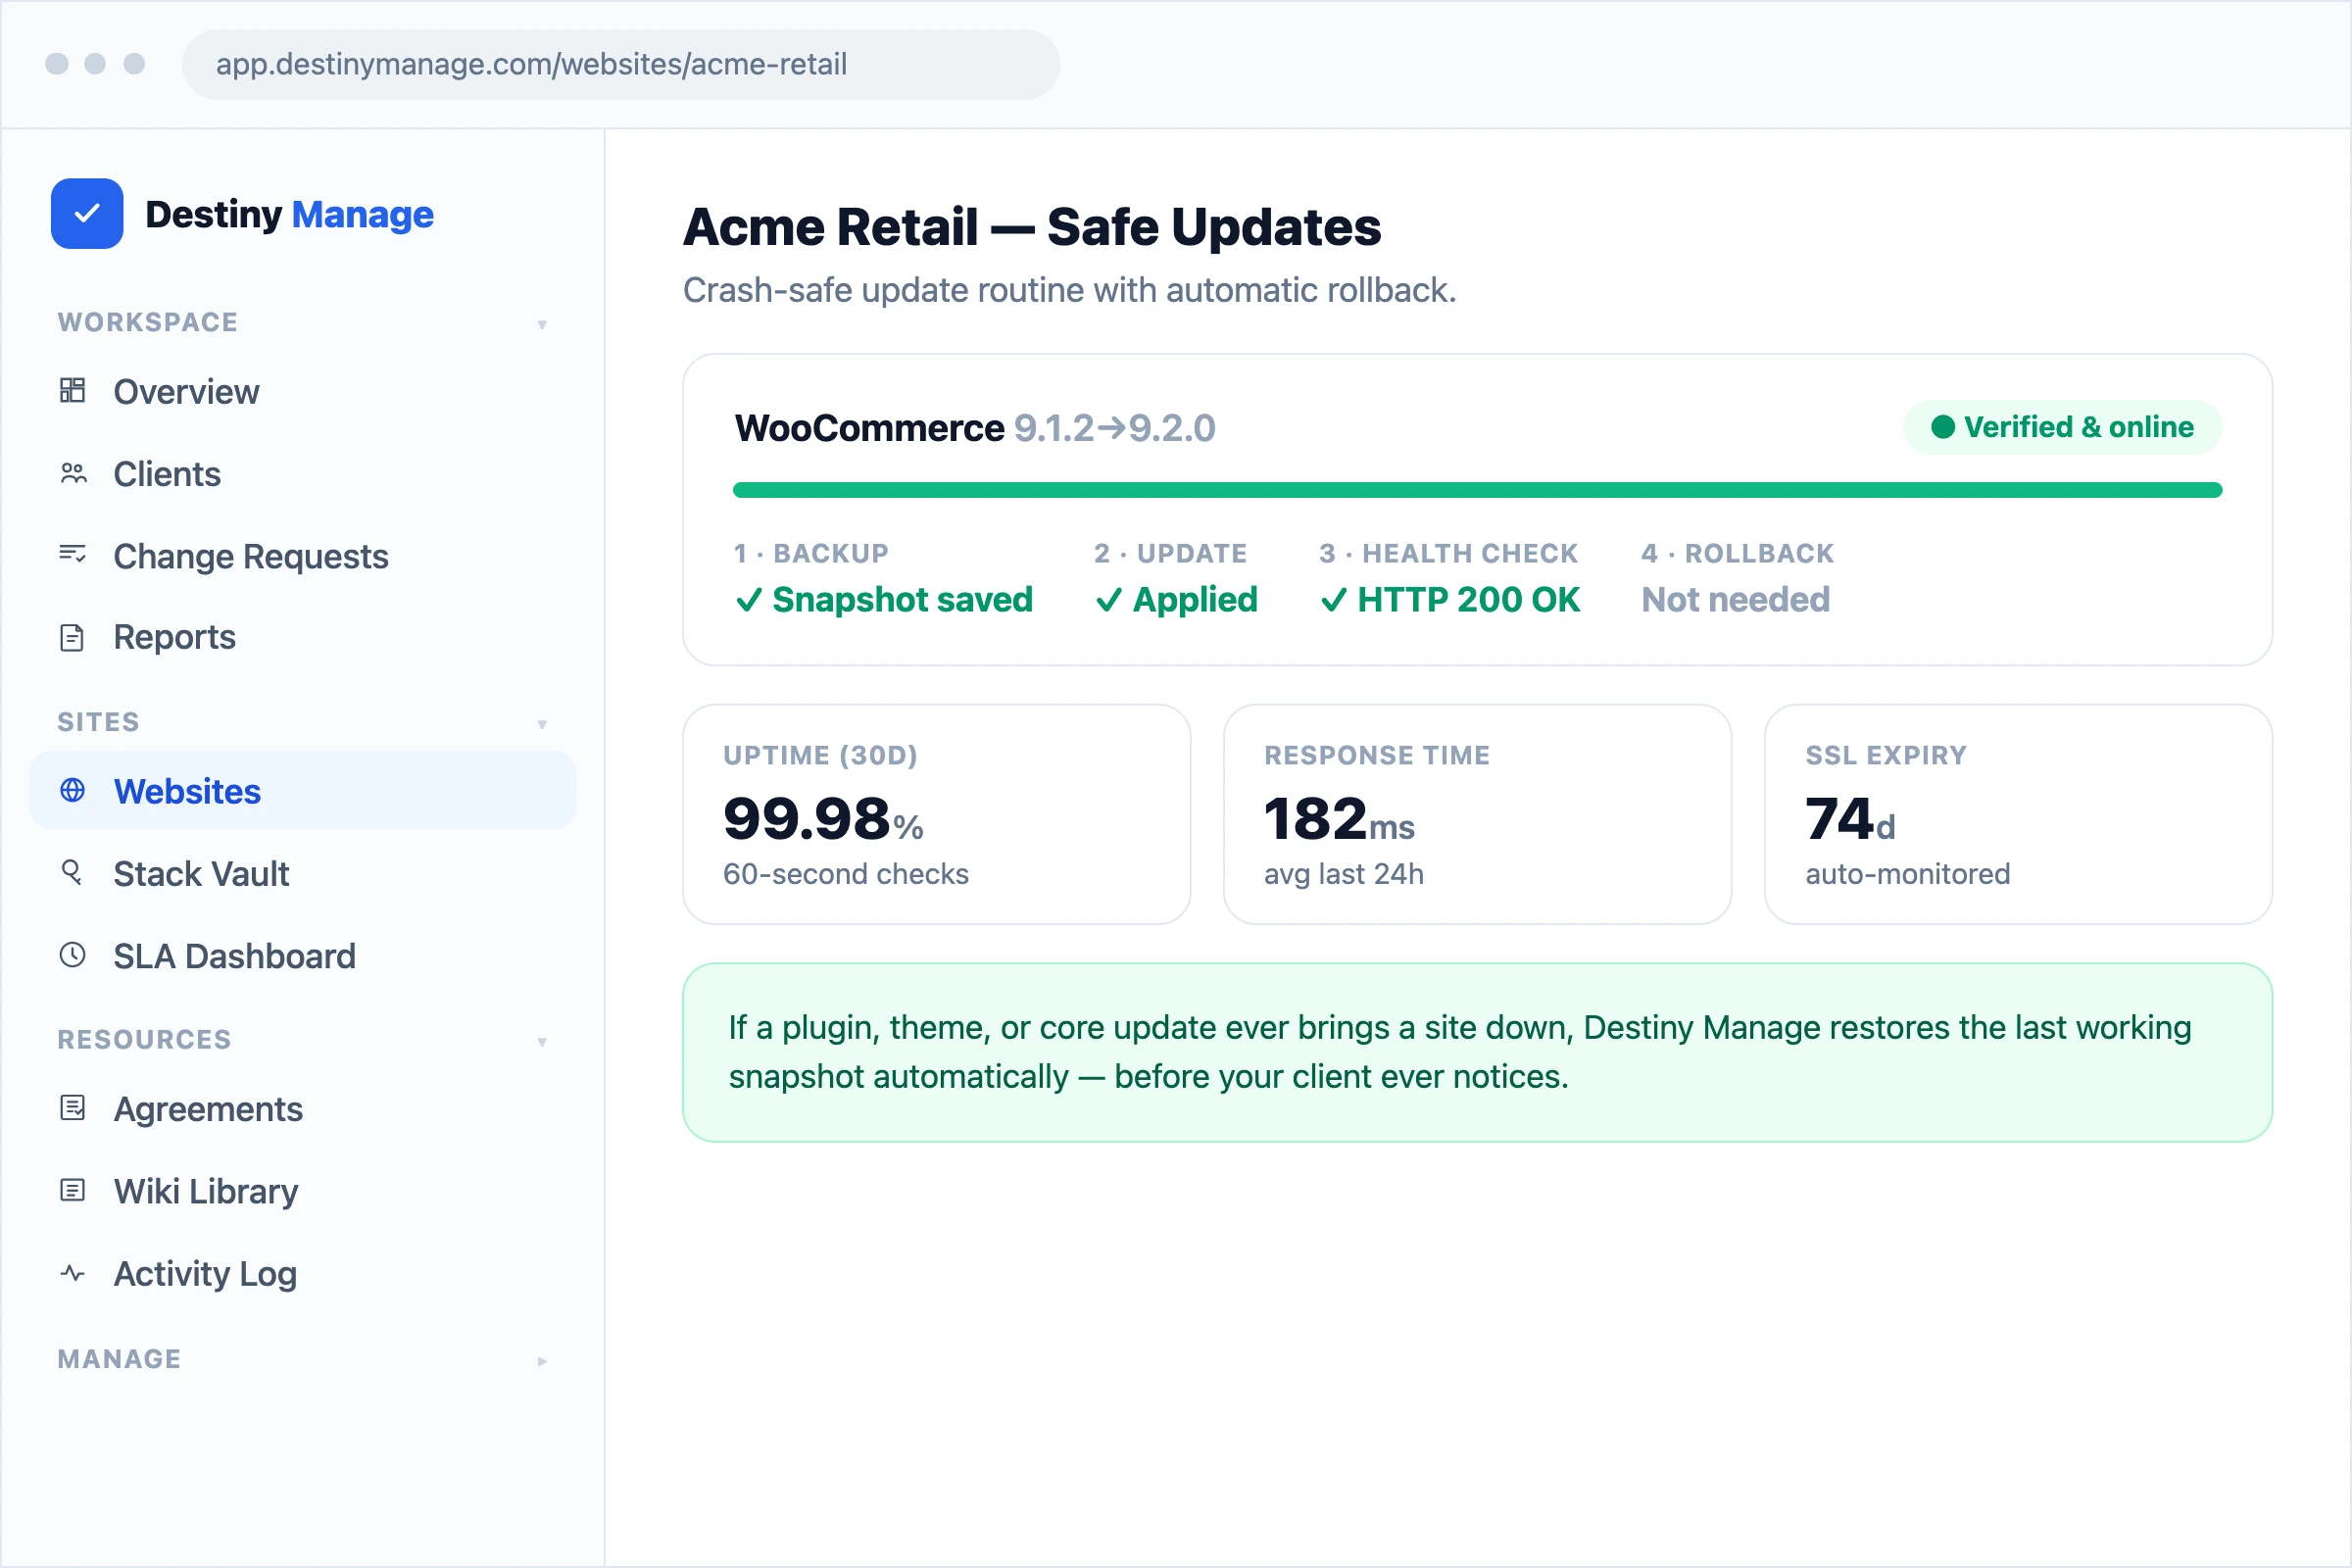
Task: Click the checkmark beside HTTP 200 OK
Action: point(1334,600)
